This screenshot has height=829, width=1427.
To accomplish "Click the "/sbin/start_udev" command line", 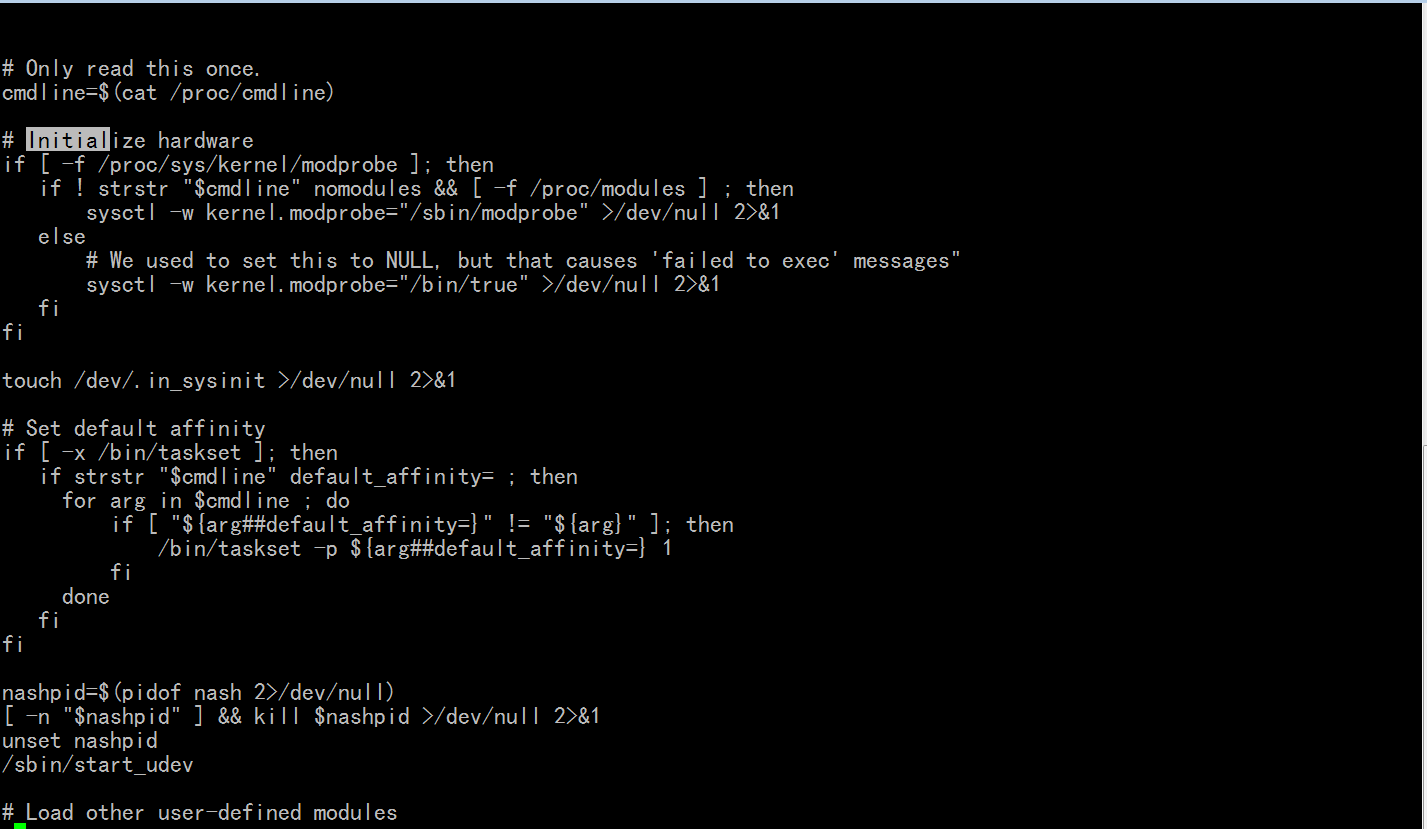I will (x=98, y=765).
